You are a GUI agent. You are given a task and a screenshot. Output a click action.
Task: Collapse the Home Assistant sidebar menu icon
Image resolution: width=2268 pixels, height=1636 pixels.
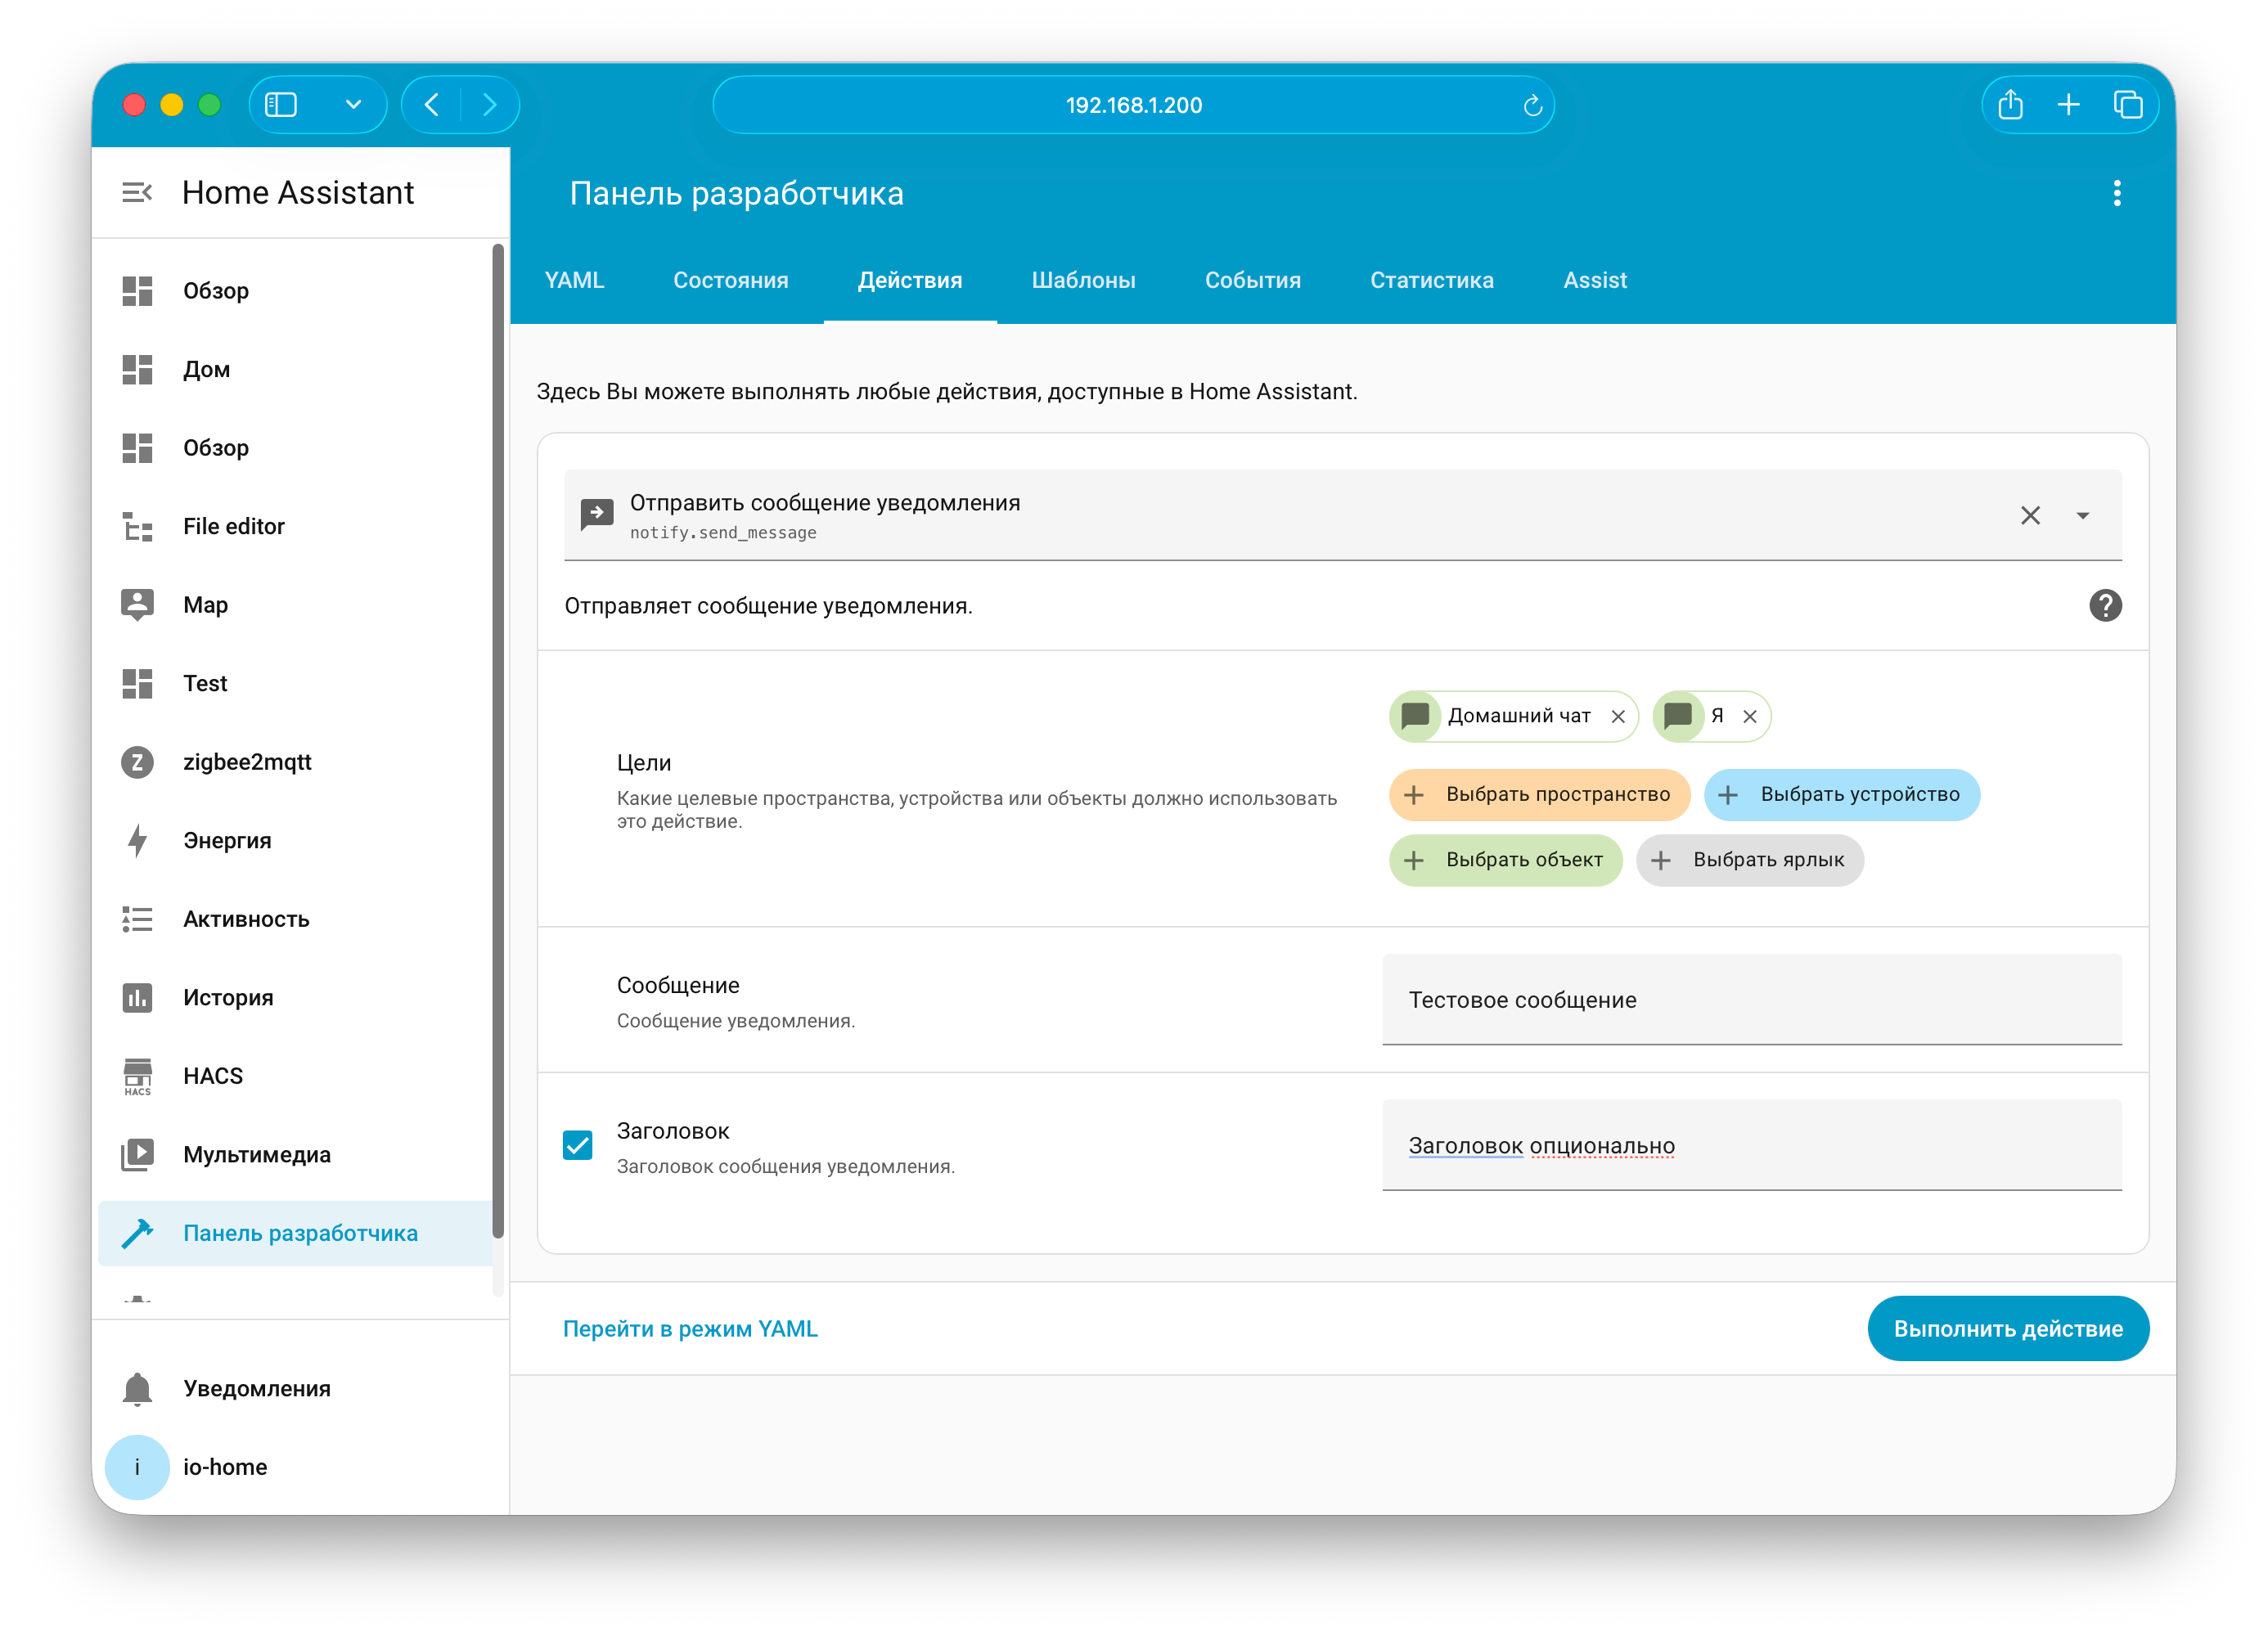coord(137,192)
